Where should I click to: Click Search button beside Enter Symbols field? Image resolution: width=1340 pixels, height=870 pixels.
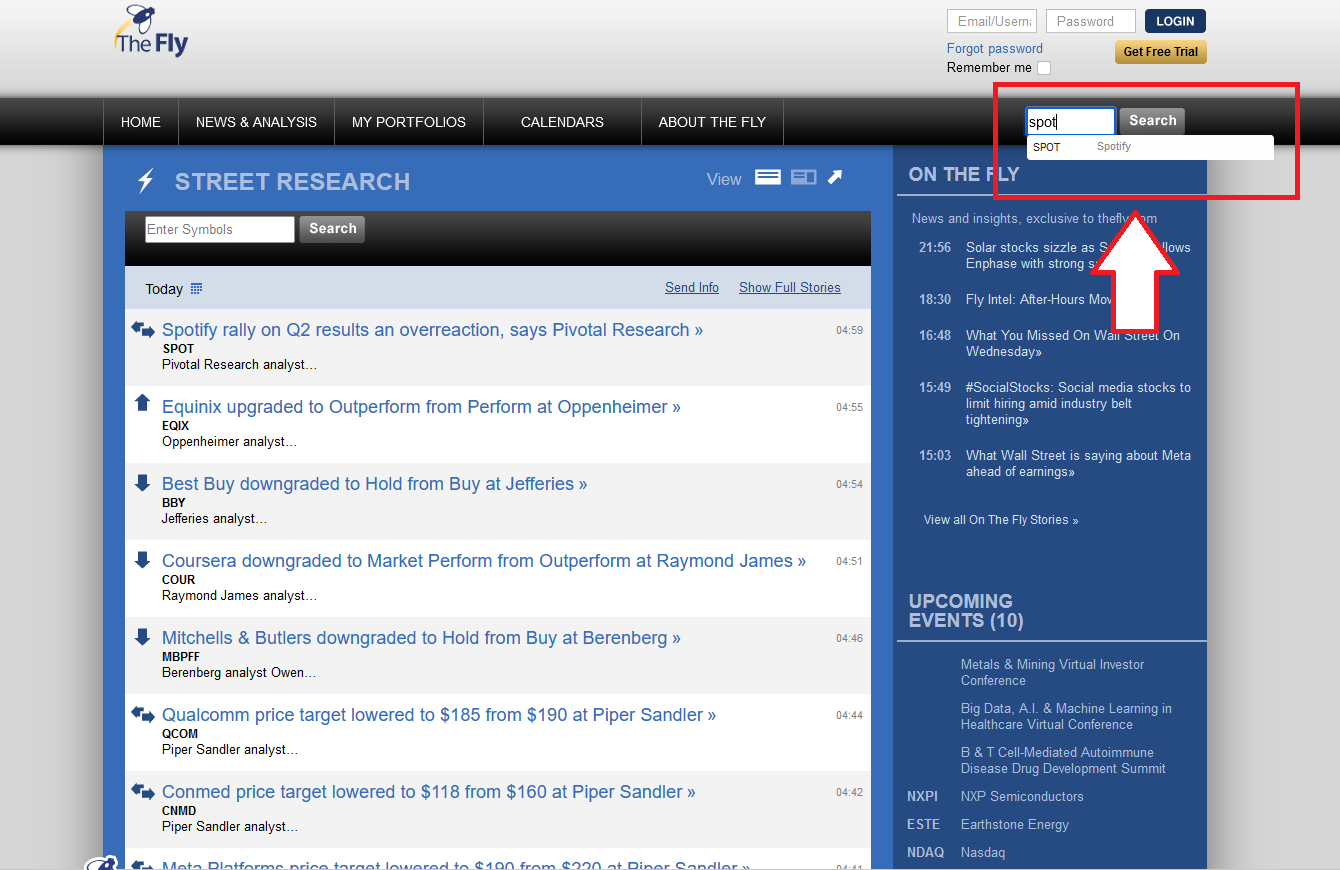point(332,229)
